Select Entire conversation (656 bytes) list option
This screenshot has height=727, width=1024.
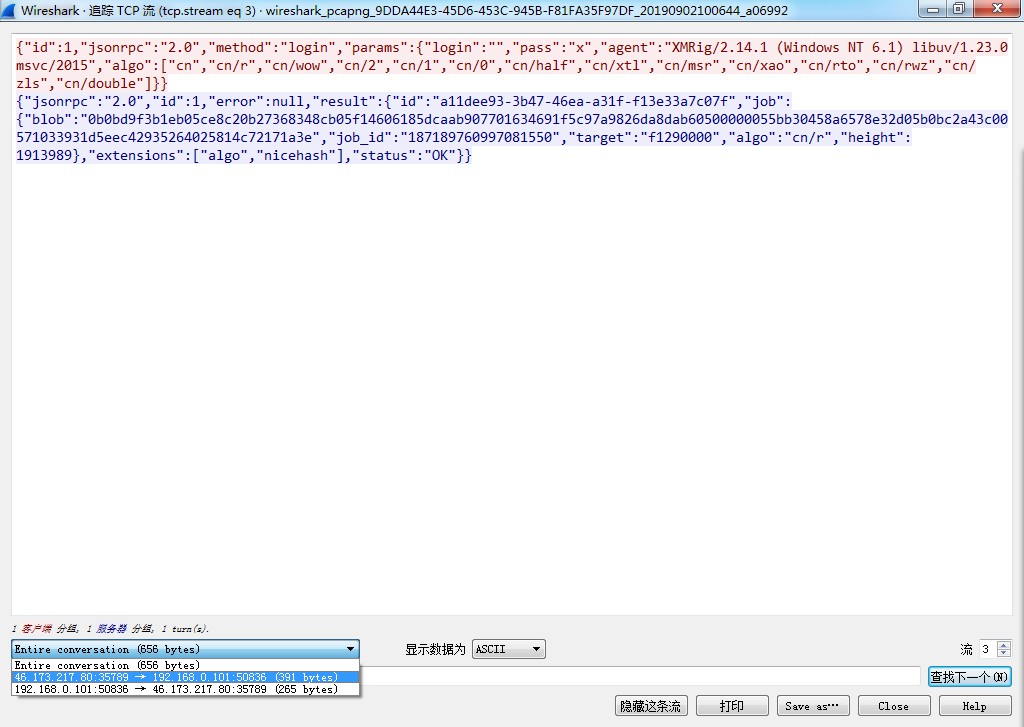click(185, 665)
